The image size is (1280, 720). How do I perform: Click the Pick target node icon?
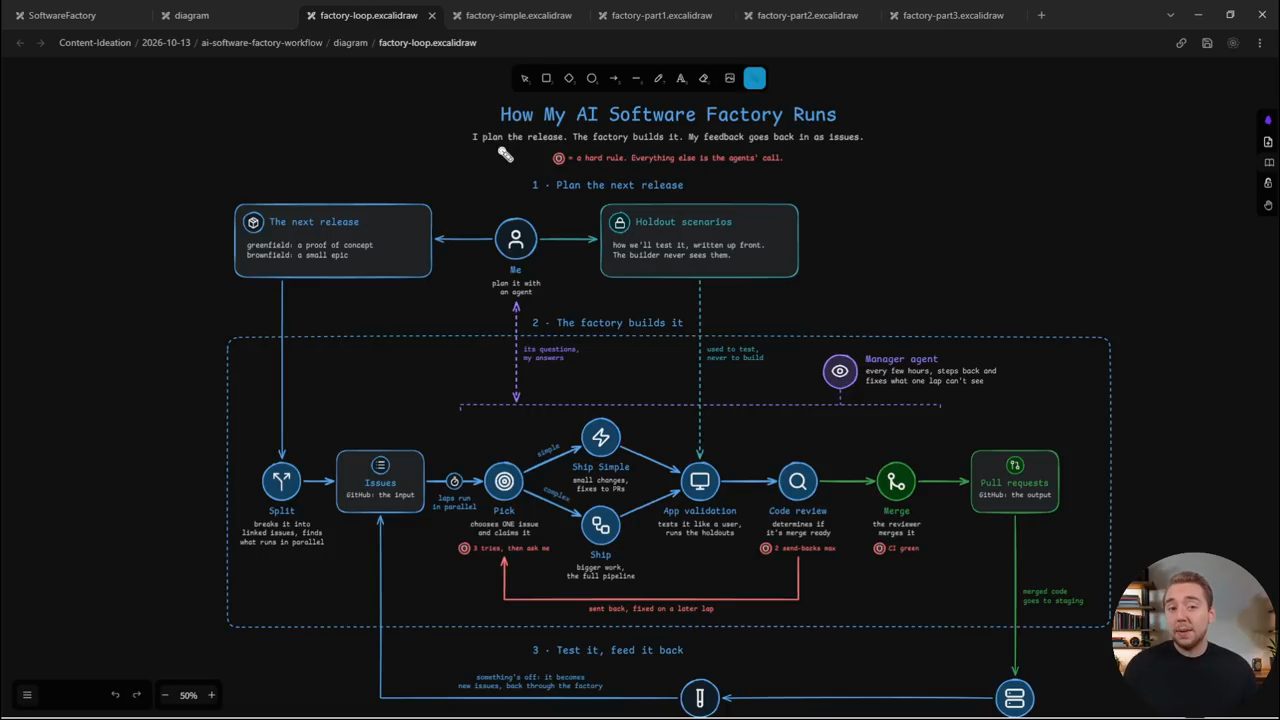pos(504,481)
